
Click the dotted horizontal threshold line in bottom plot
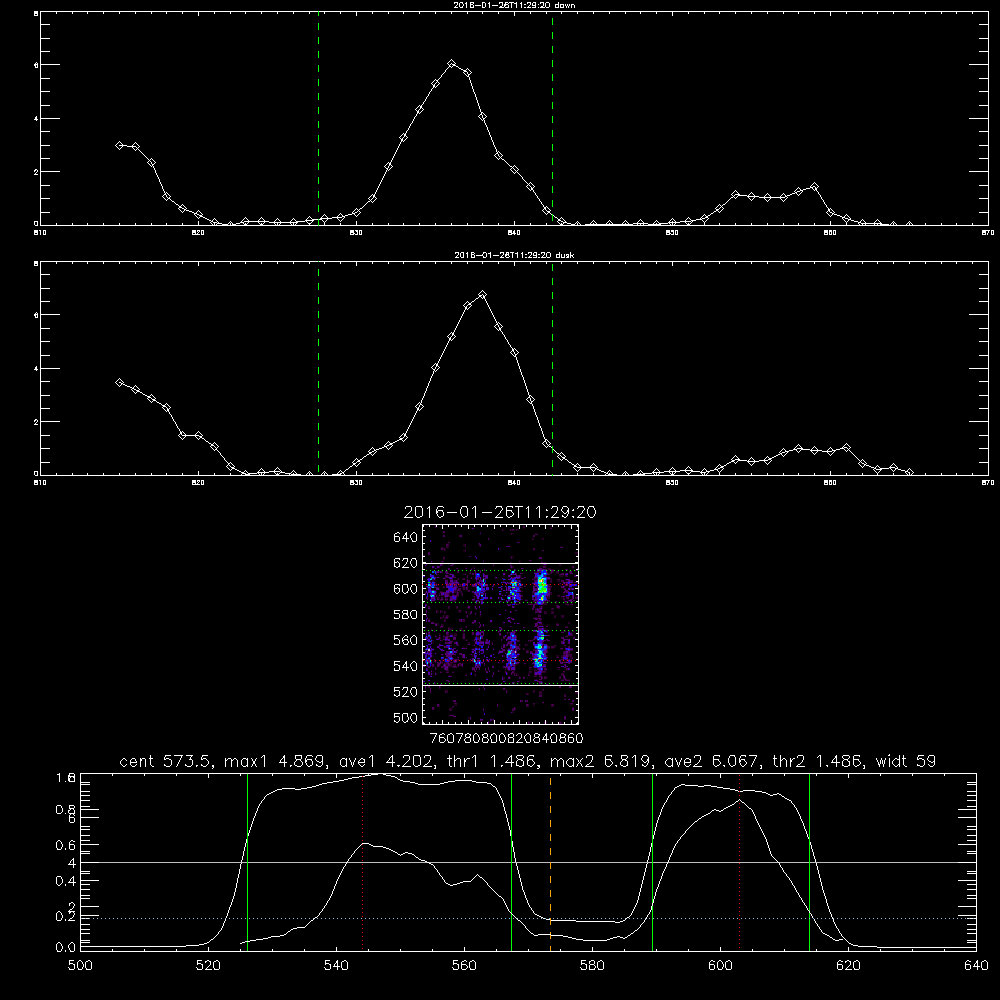pos(528,918)
